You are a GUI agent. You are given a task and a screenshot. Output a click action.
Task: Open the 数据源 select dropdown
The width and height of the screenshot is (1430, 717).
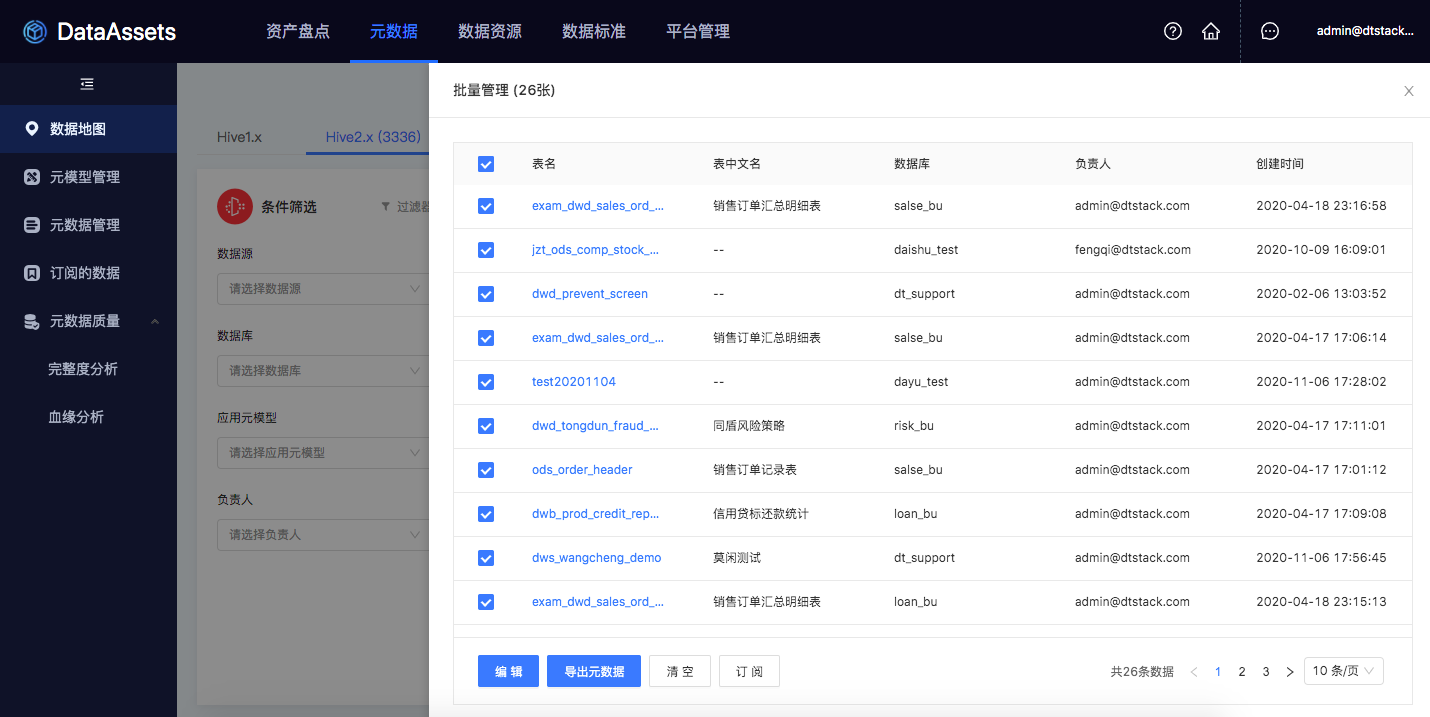point(322,289)
